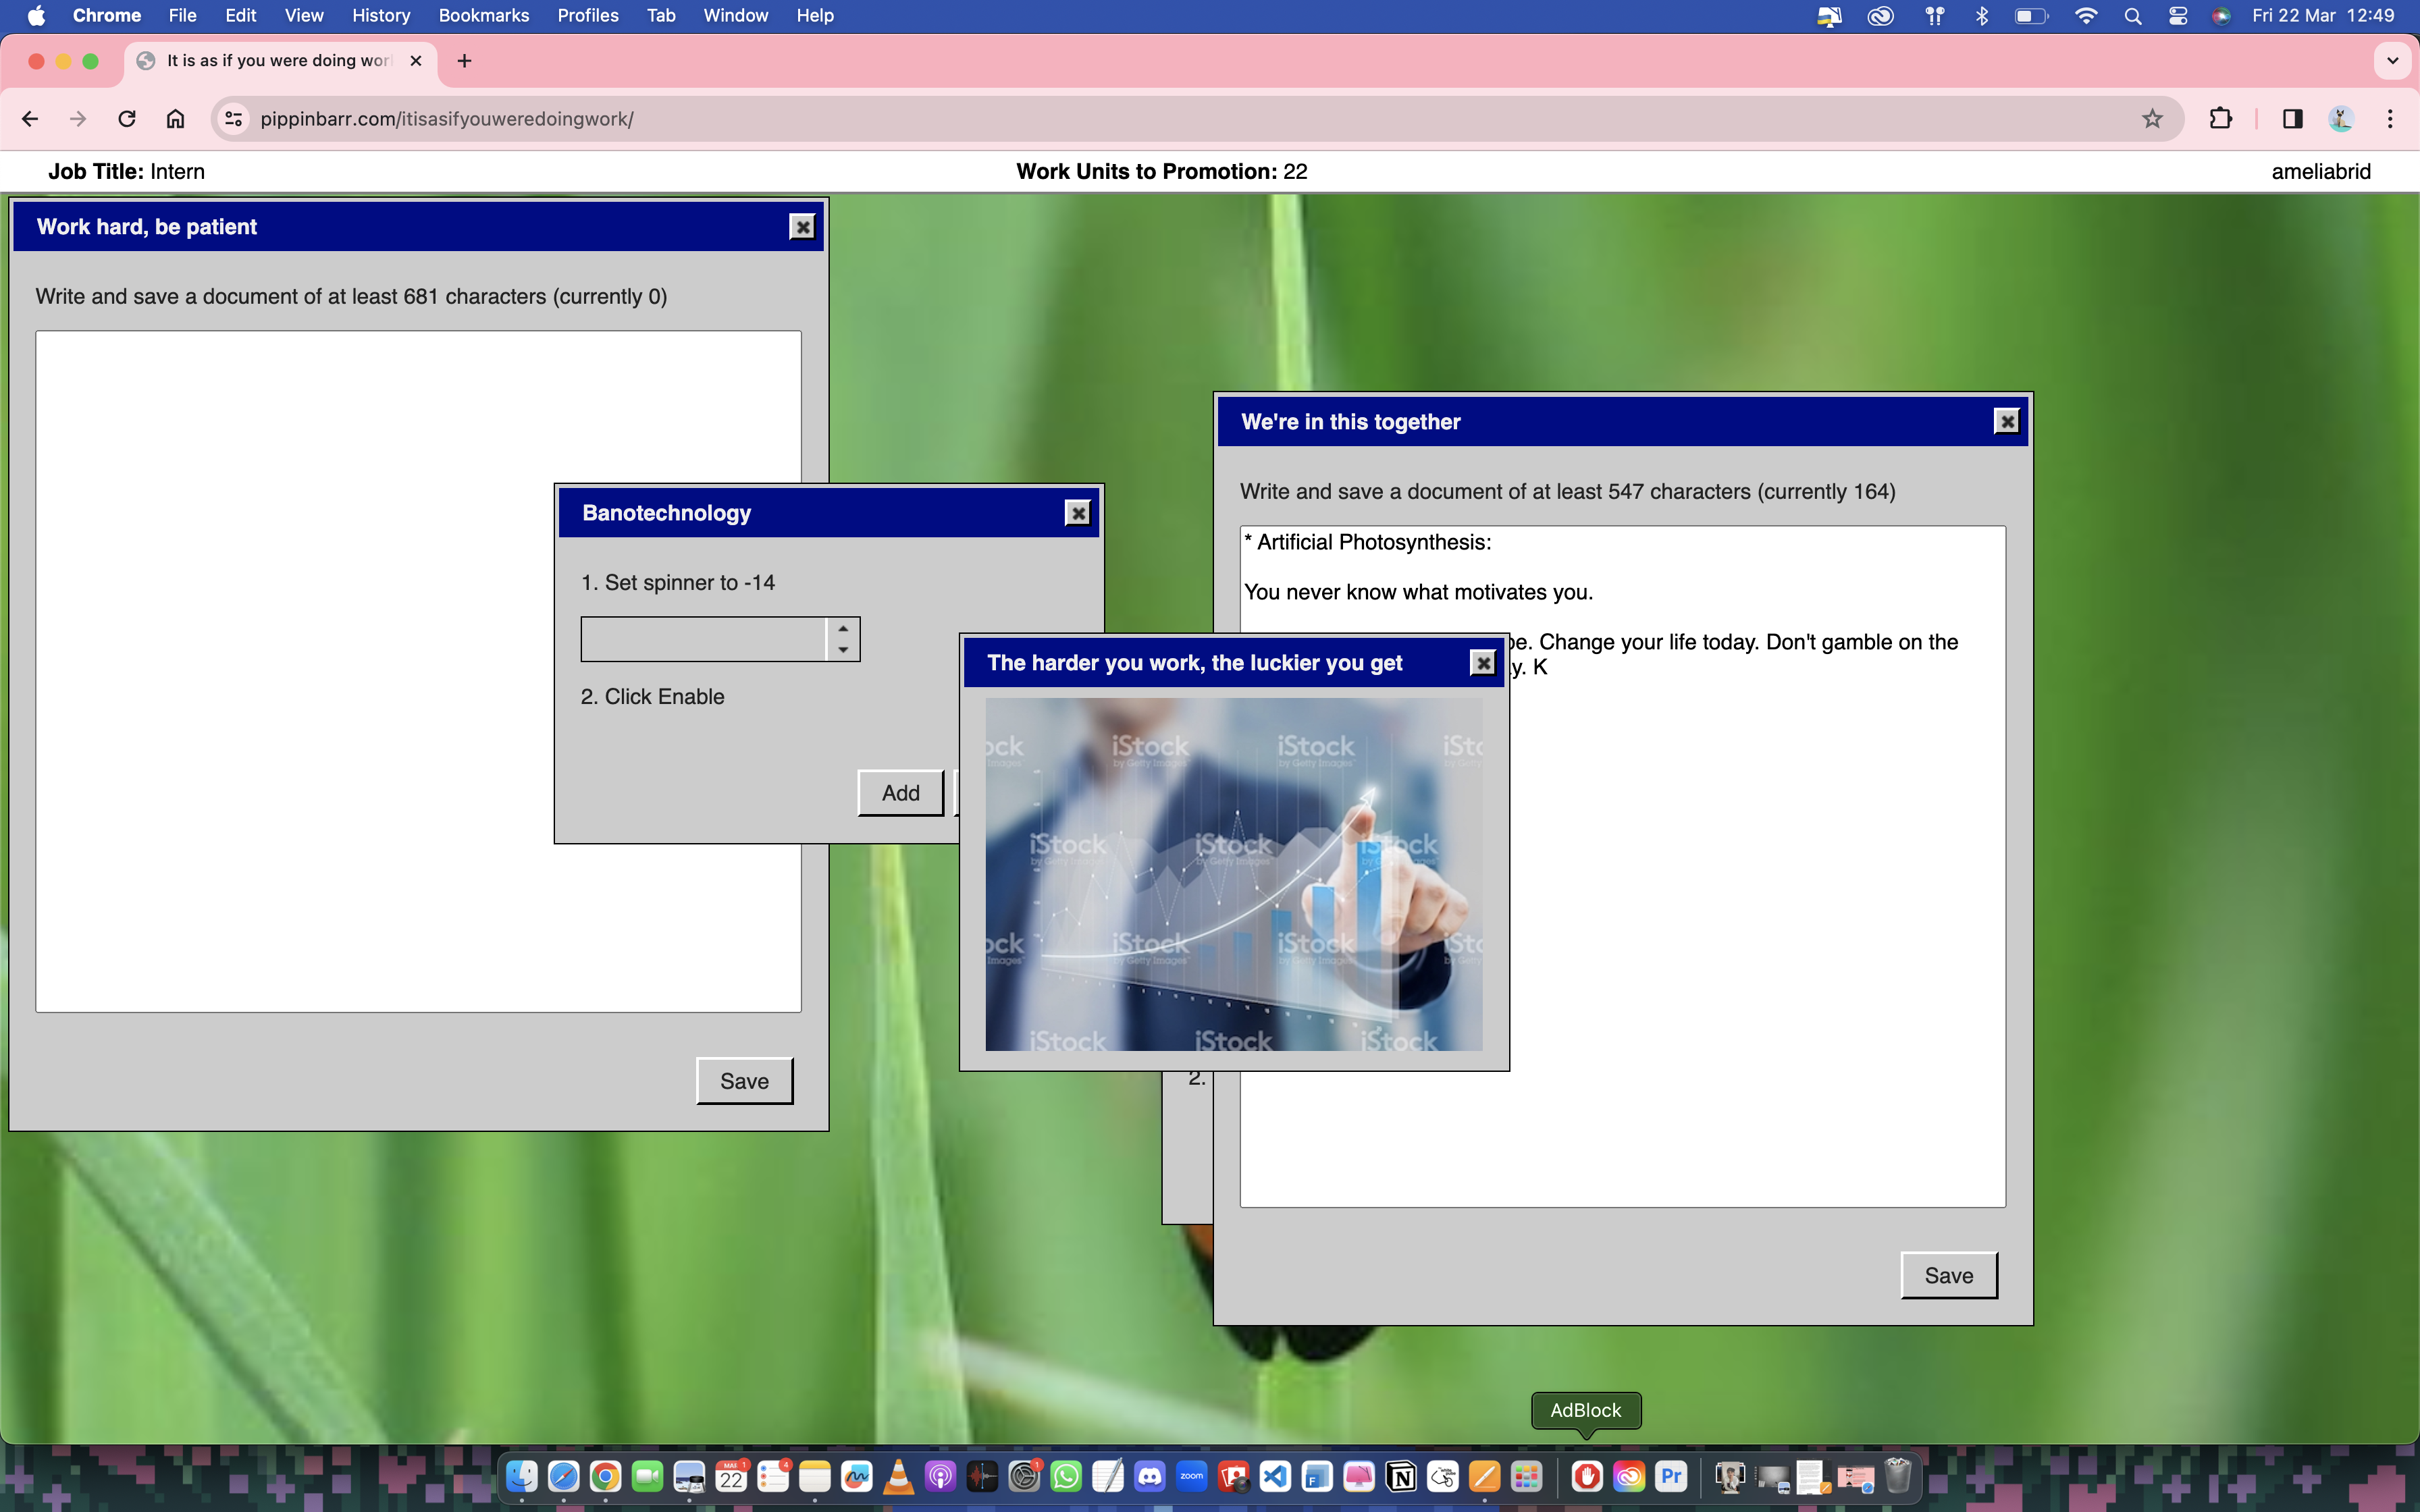Click the Chrome reload page icon

tap(127, 119)
